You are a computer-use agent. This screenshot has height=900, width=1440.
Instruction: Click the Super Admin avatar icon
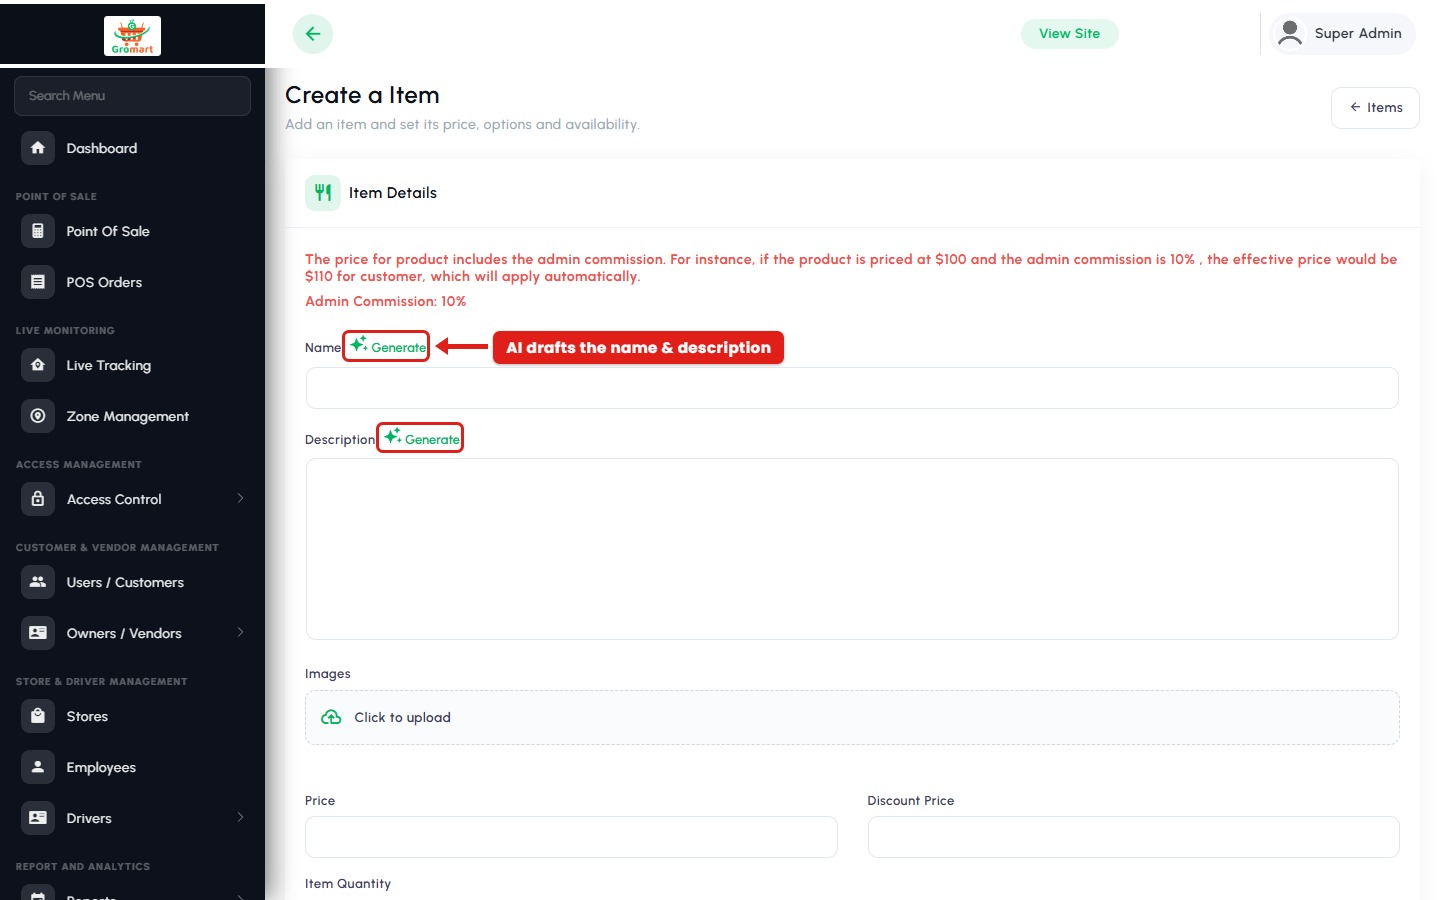(x=1290, y=33)
